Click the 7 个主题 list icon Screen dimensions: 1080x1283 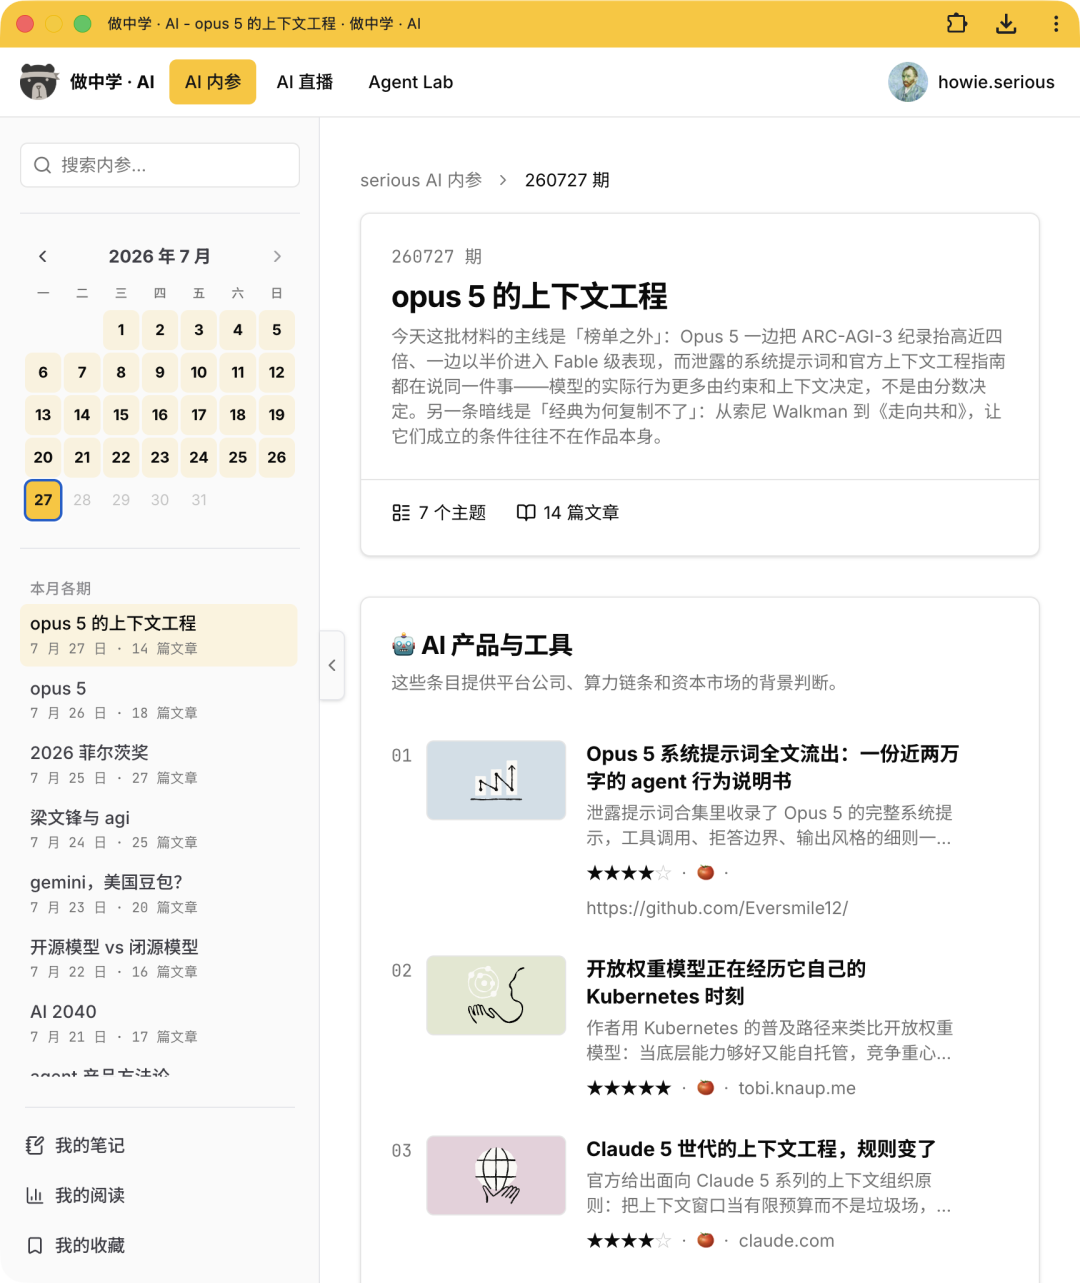pyautogui.click(x=401, y=513)
